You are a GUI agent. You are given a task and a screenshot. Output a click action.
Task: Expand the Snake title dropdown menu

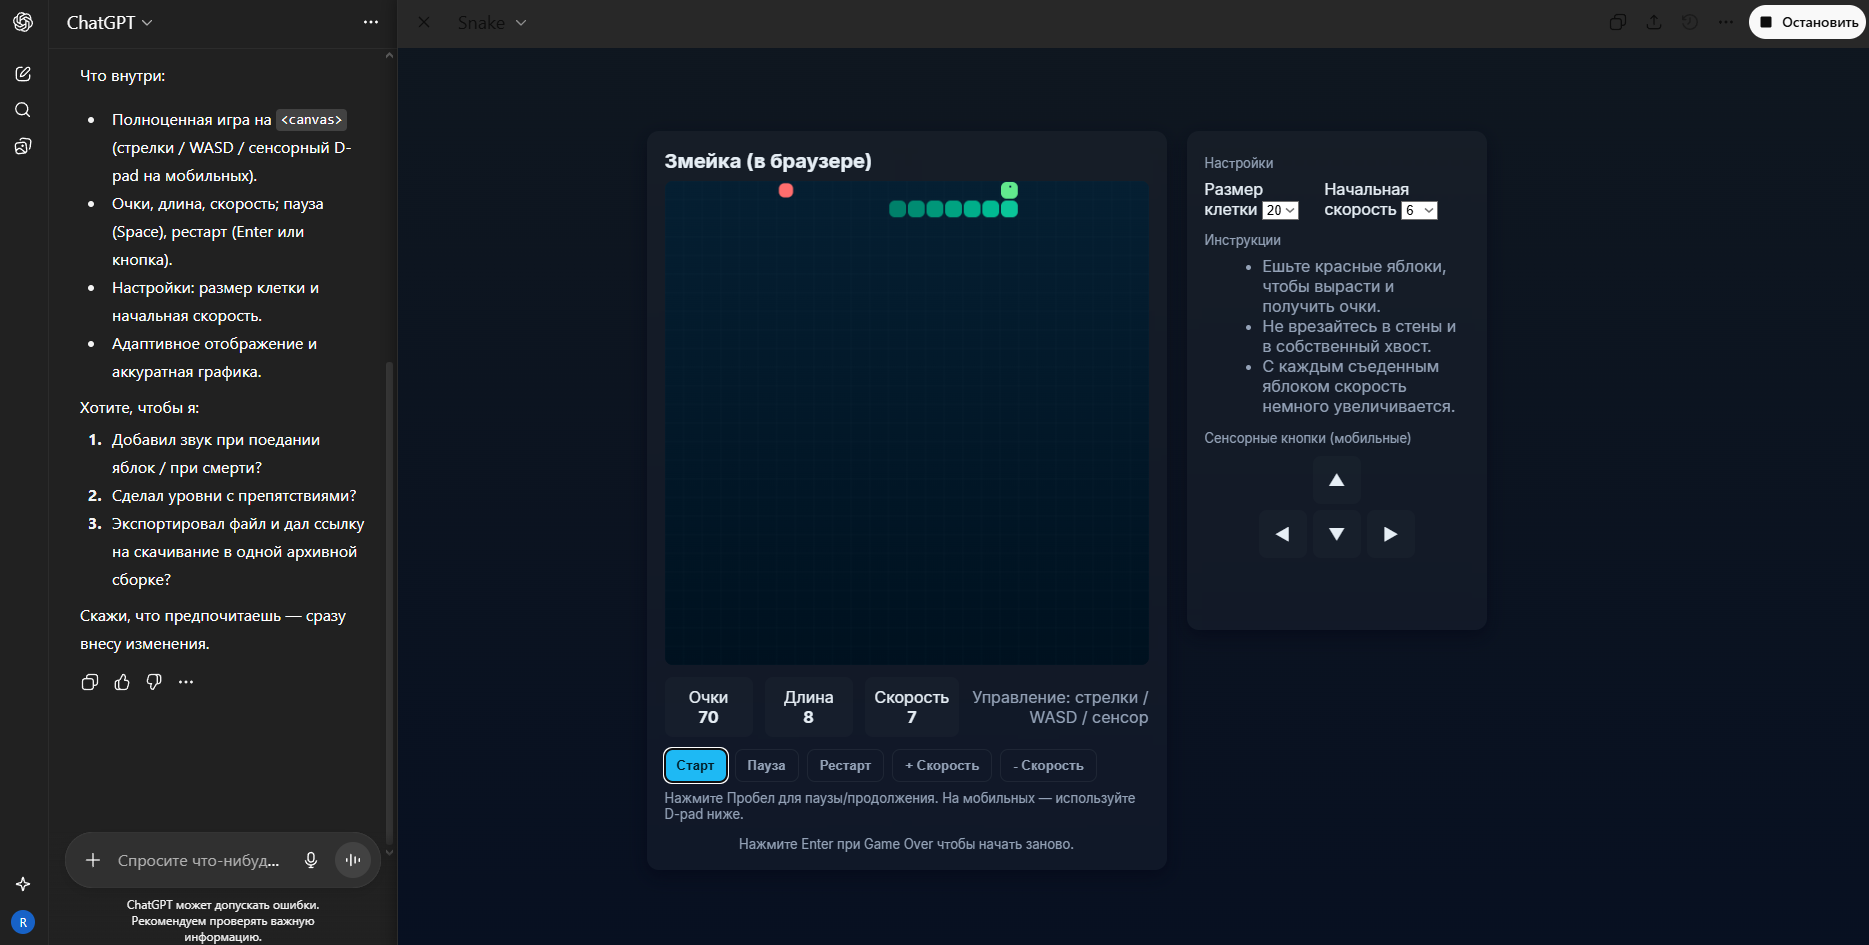click(492, 22)
